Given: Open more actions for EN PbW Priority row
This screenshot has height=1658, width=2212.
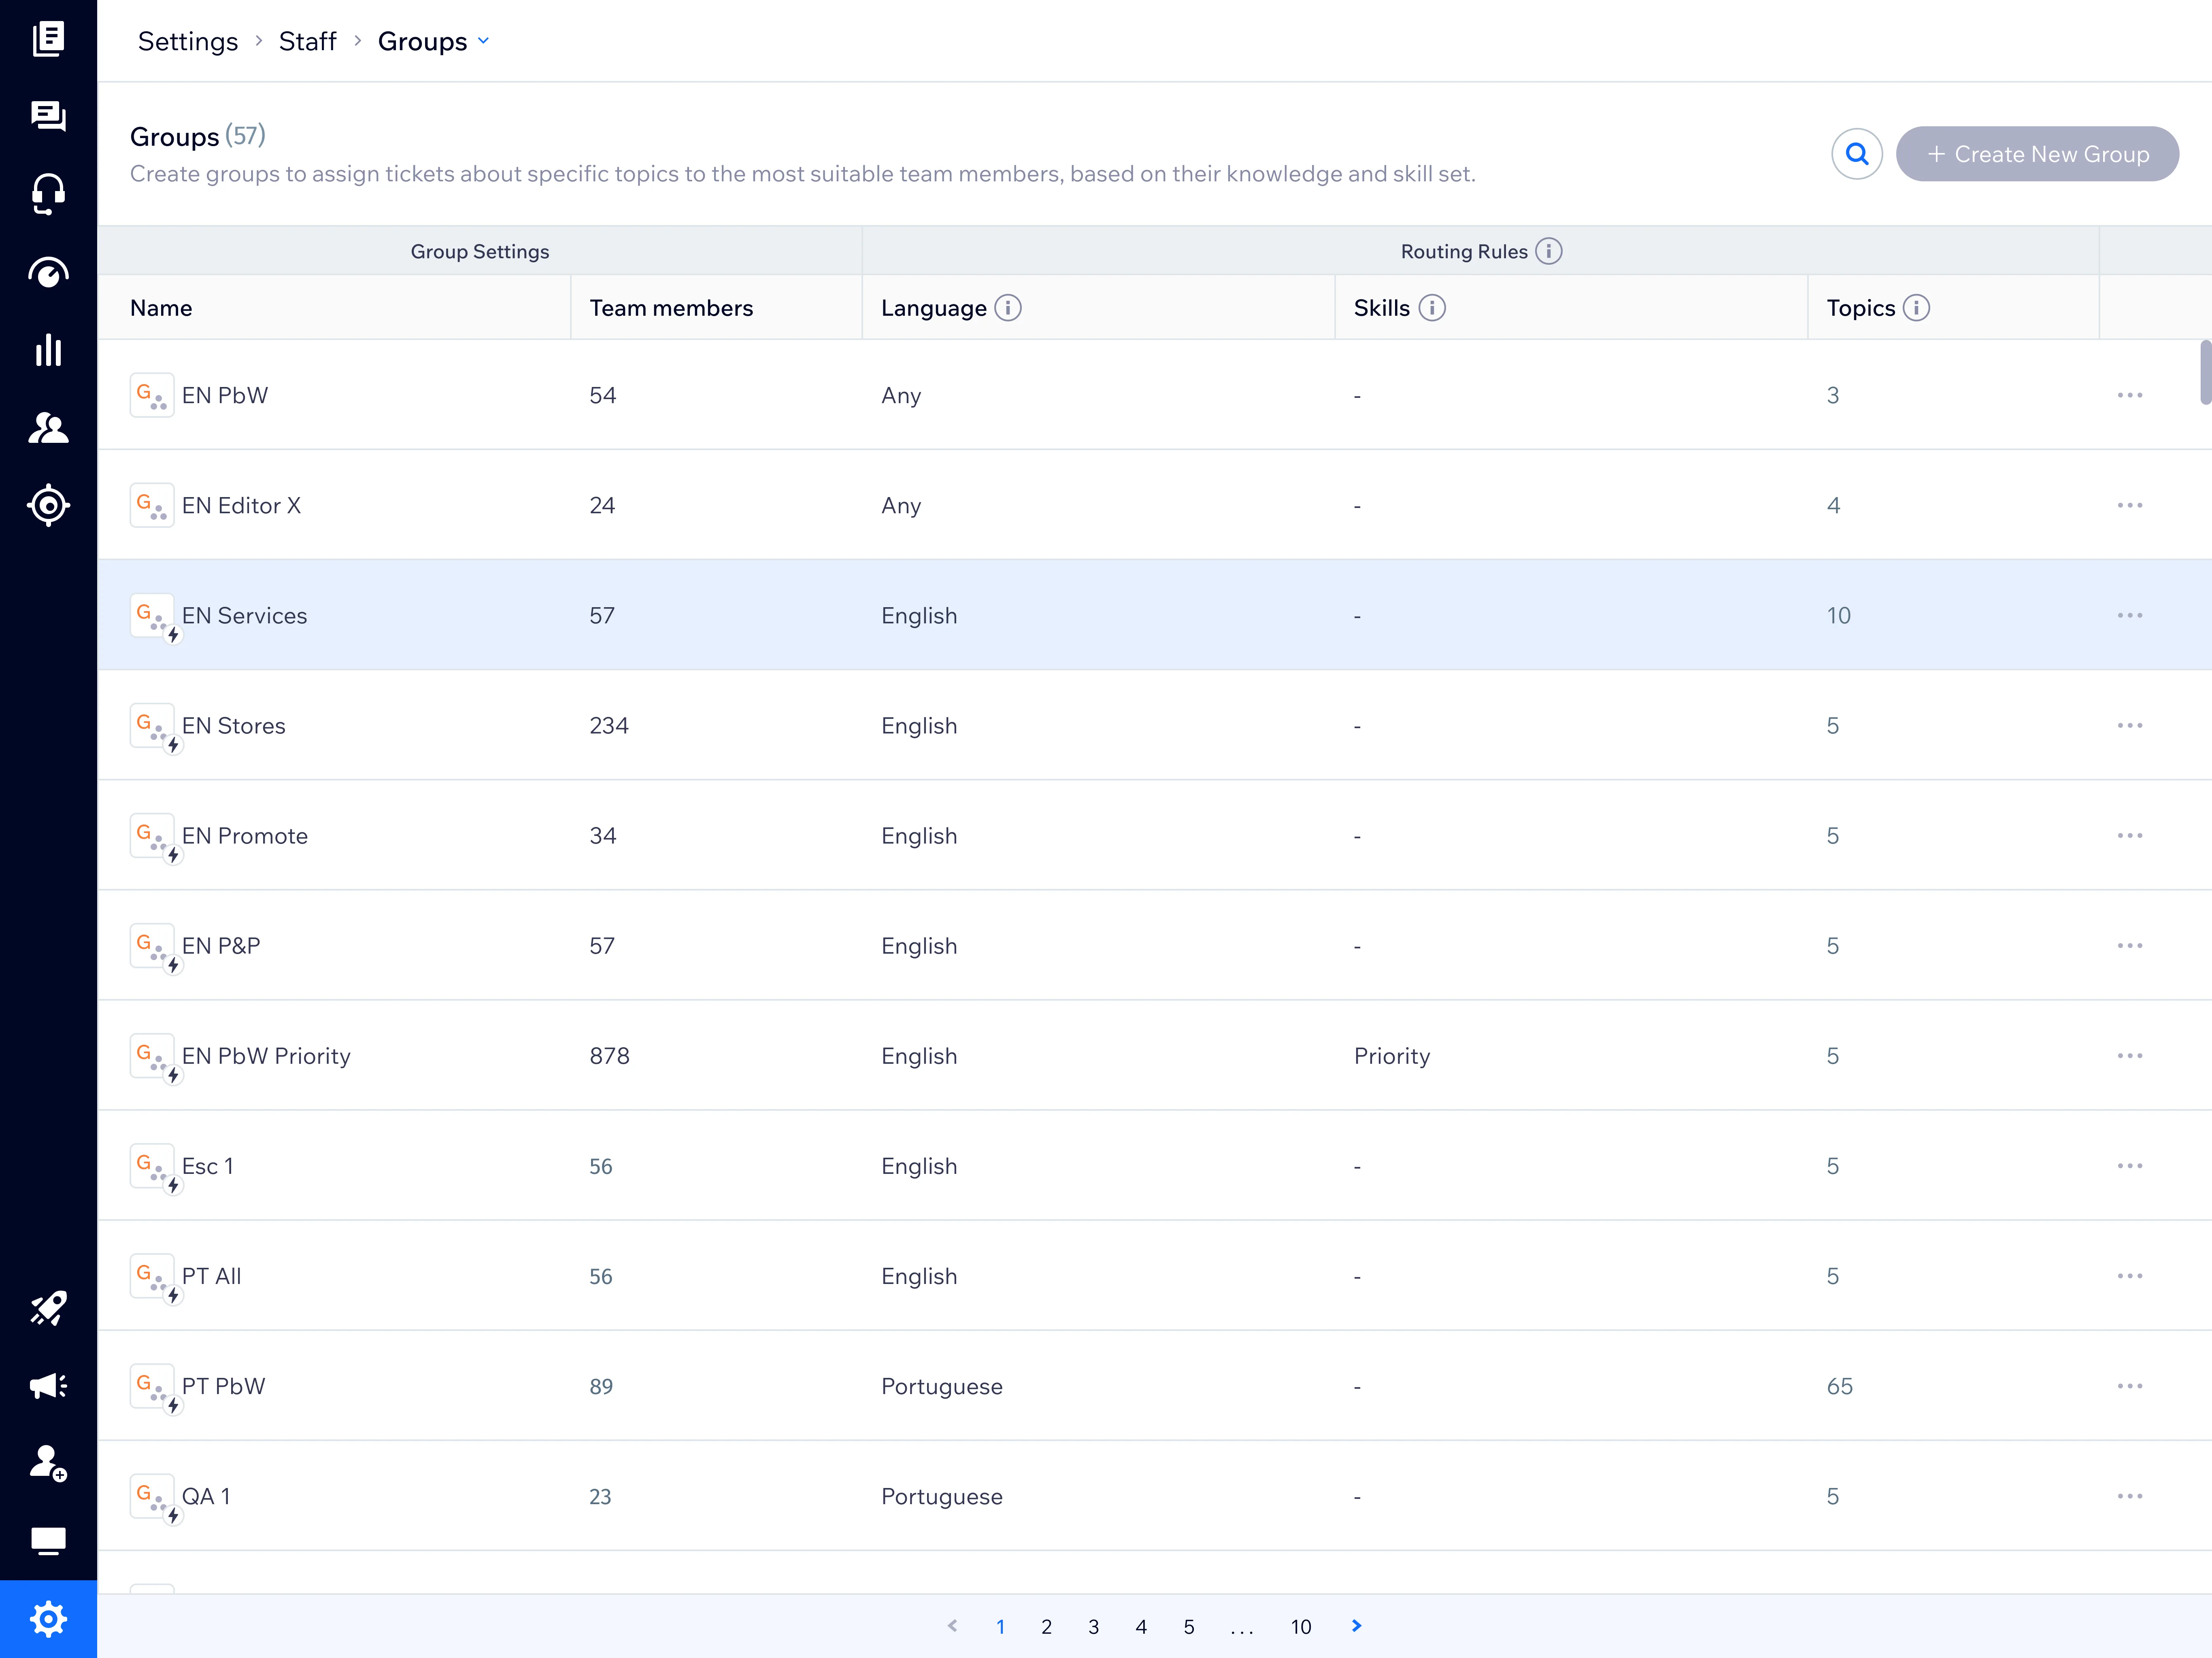Looking at the screenshot, I should click(2130, 1056).
